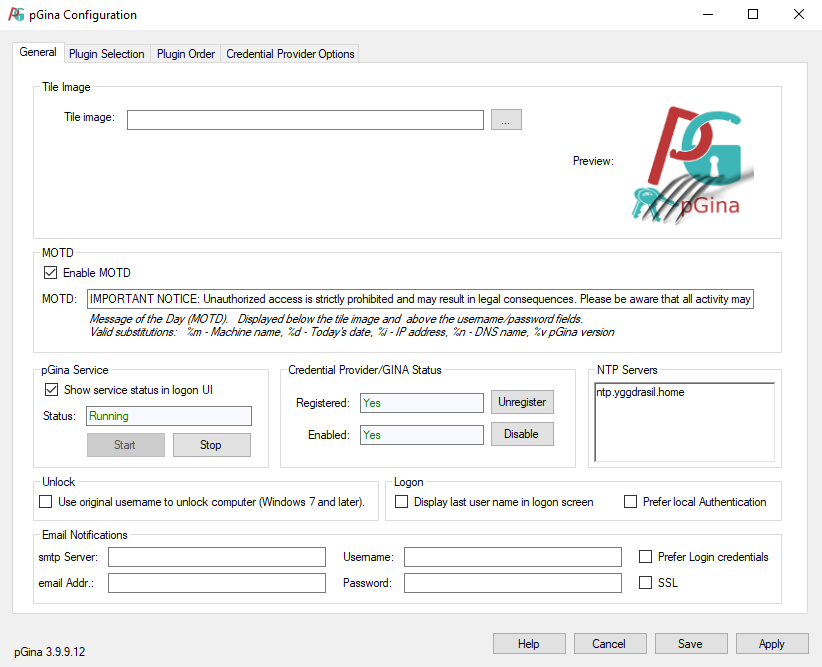This screenshot has width=822, height=667.
Task: Open the Plugin Order tab
Action: point(186,54)
